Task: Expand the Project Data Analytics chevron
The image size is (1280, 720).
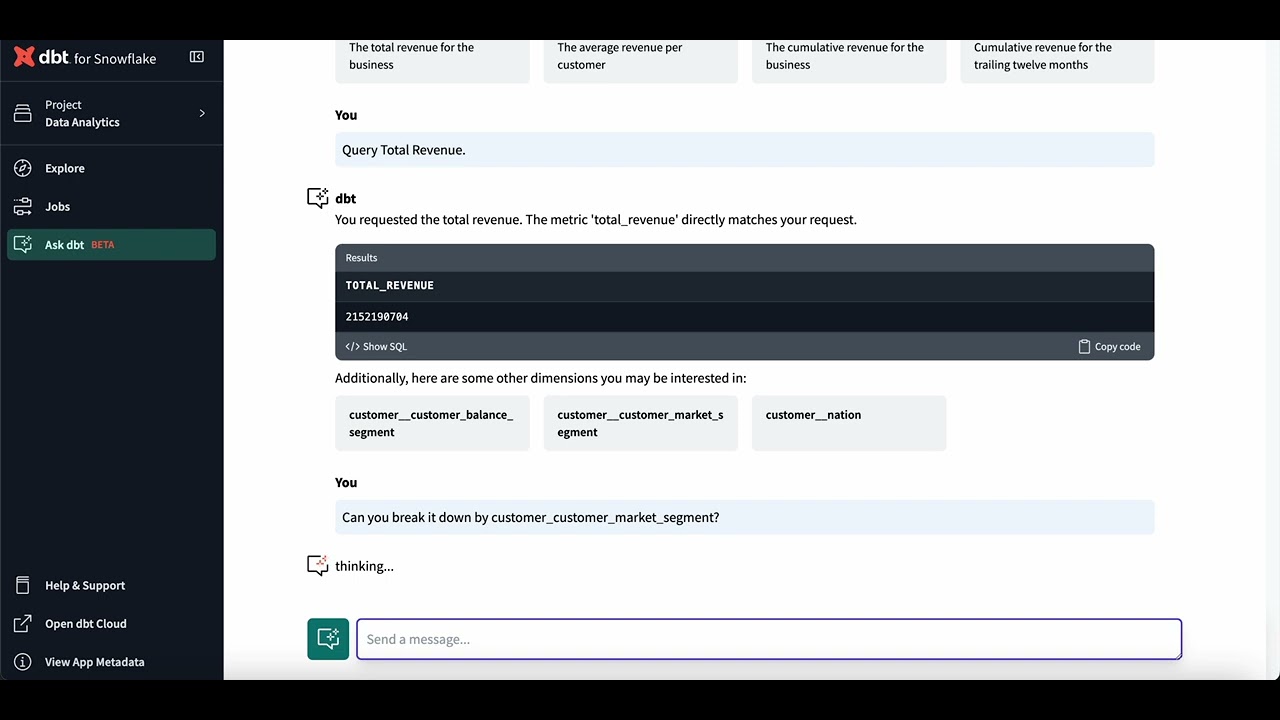Action: point(202,113)
